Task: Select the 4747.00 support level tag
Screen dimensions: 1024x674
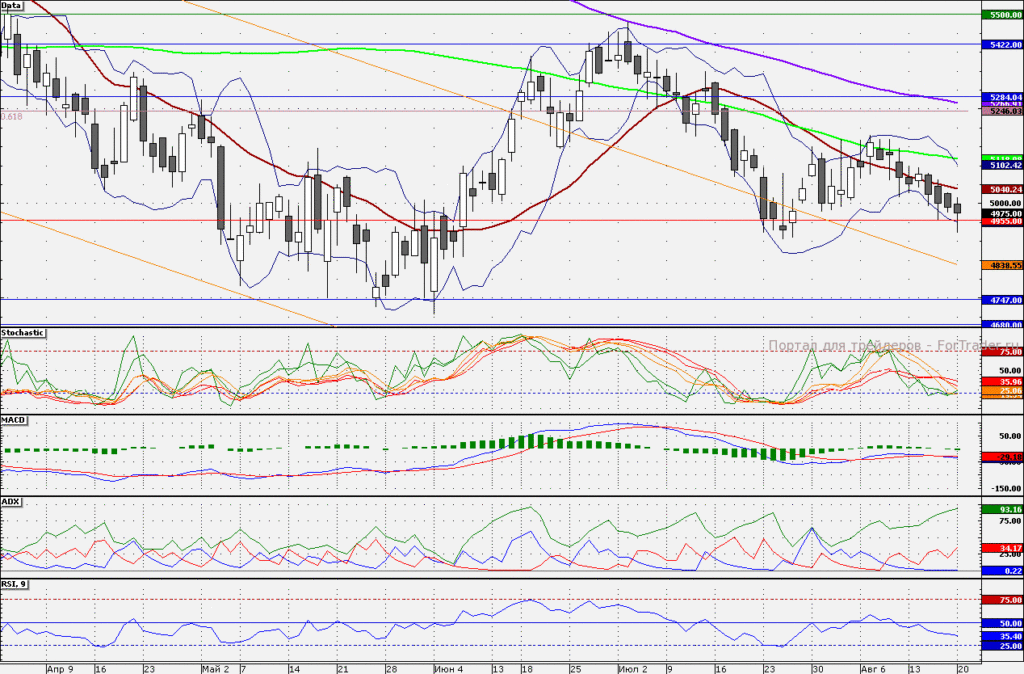Action: pyautogui.click(x=1002, y=300)
